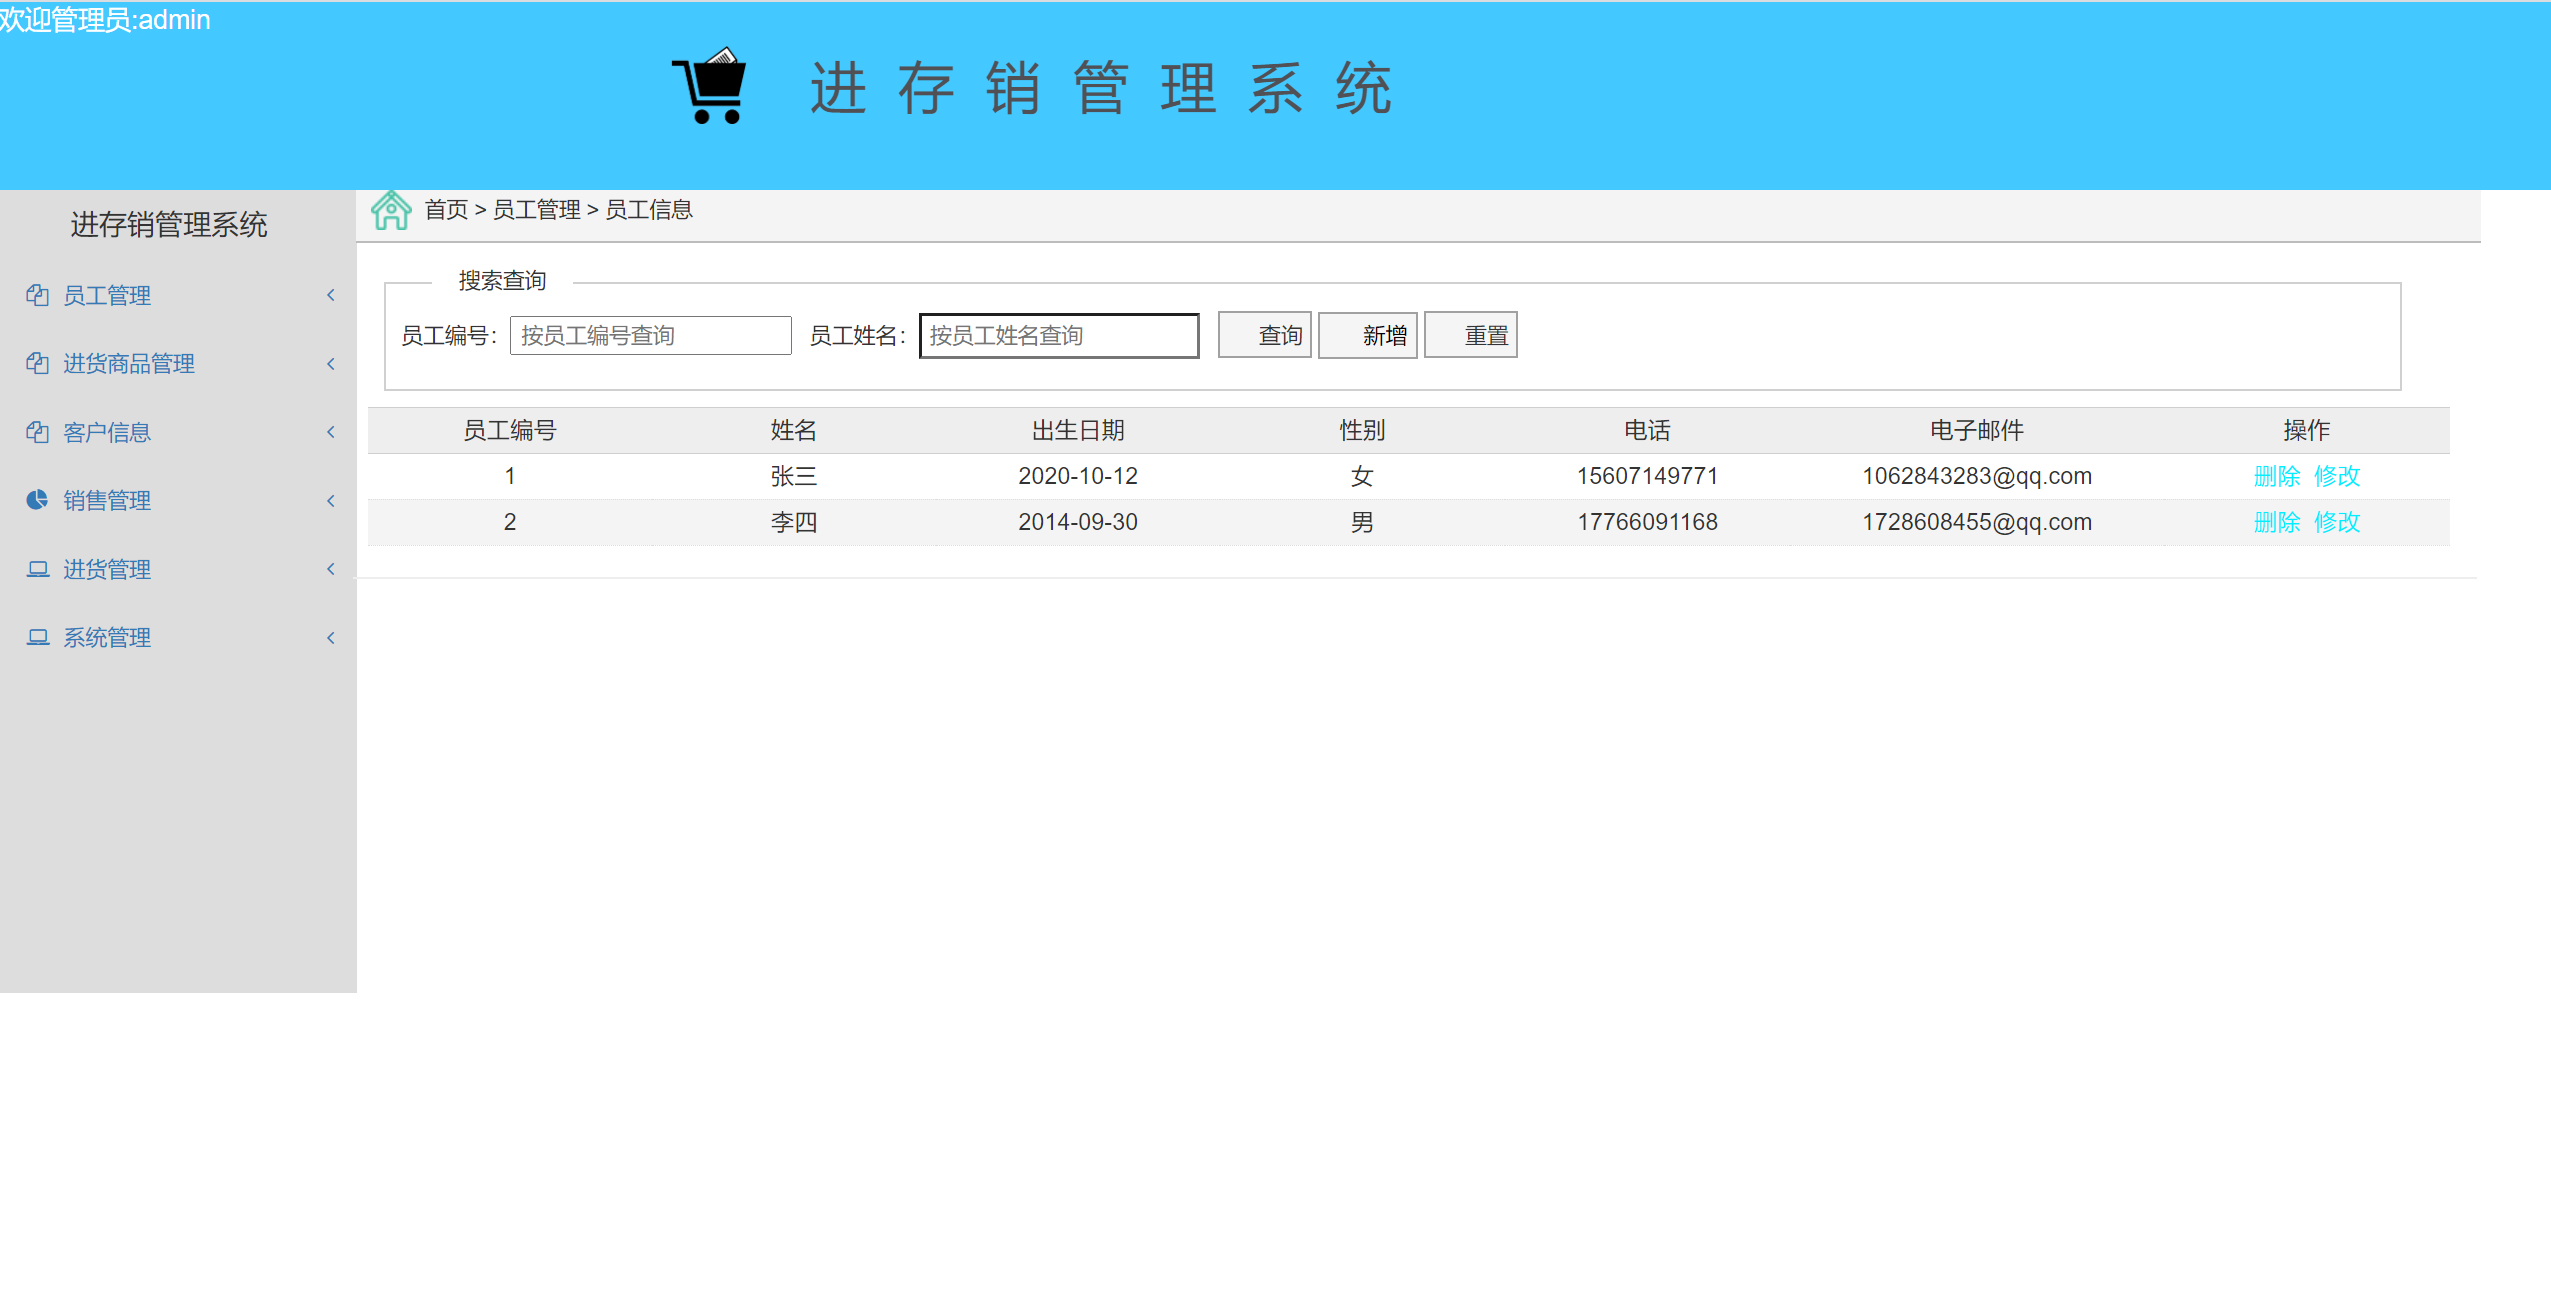The width and height of the screenshot is (2551, 1290).
Task: Click 员工信息 in the breadcrumb
Action: [649, 210]
